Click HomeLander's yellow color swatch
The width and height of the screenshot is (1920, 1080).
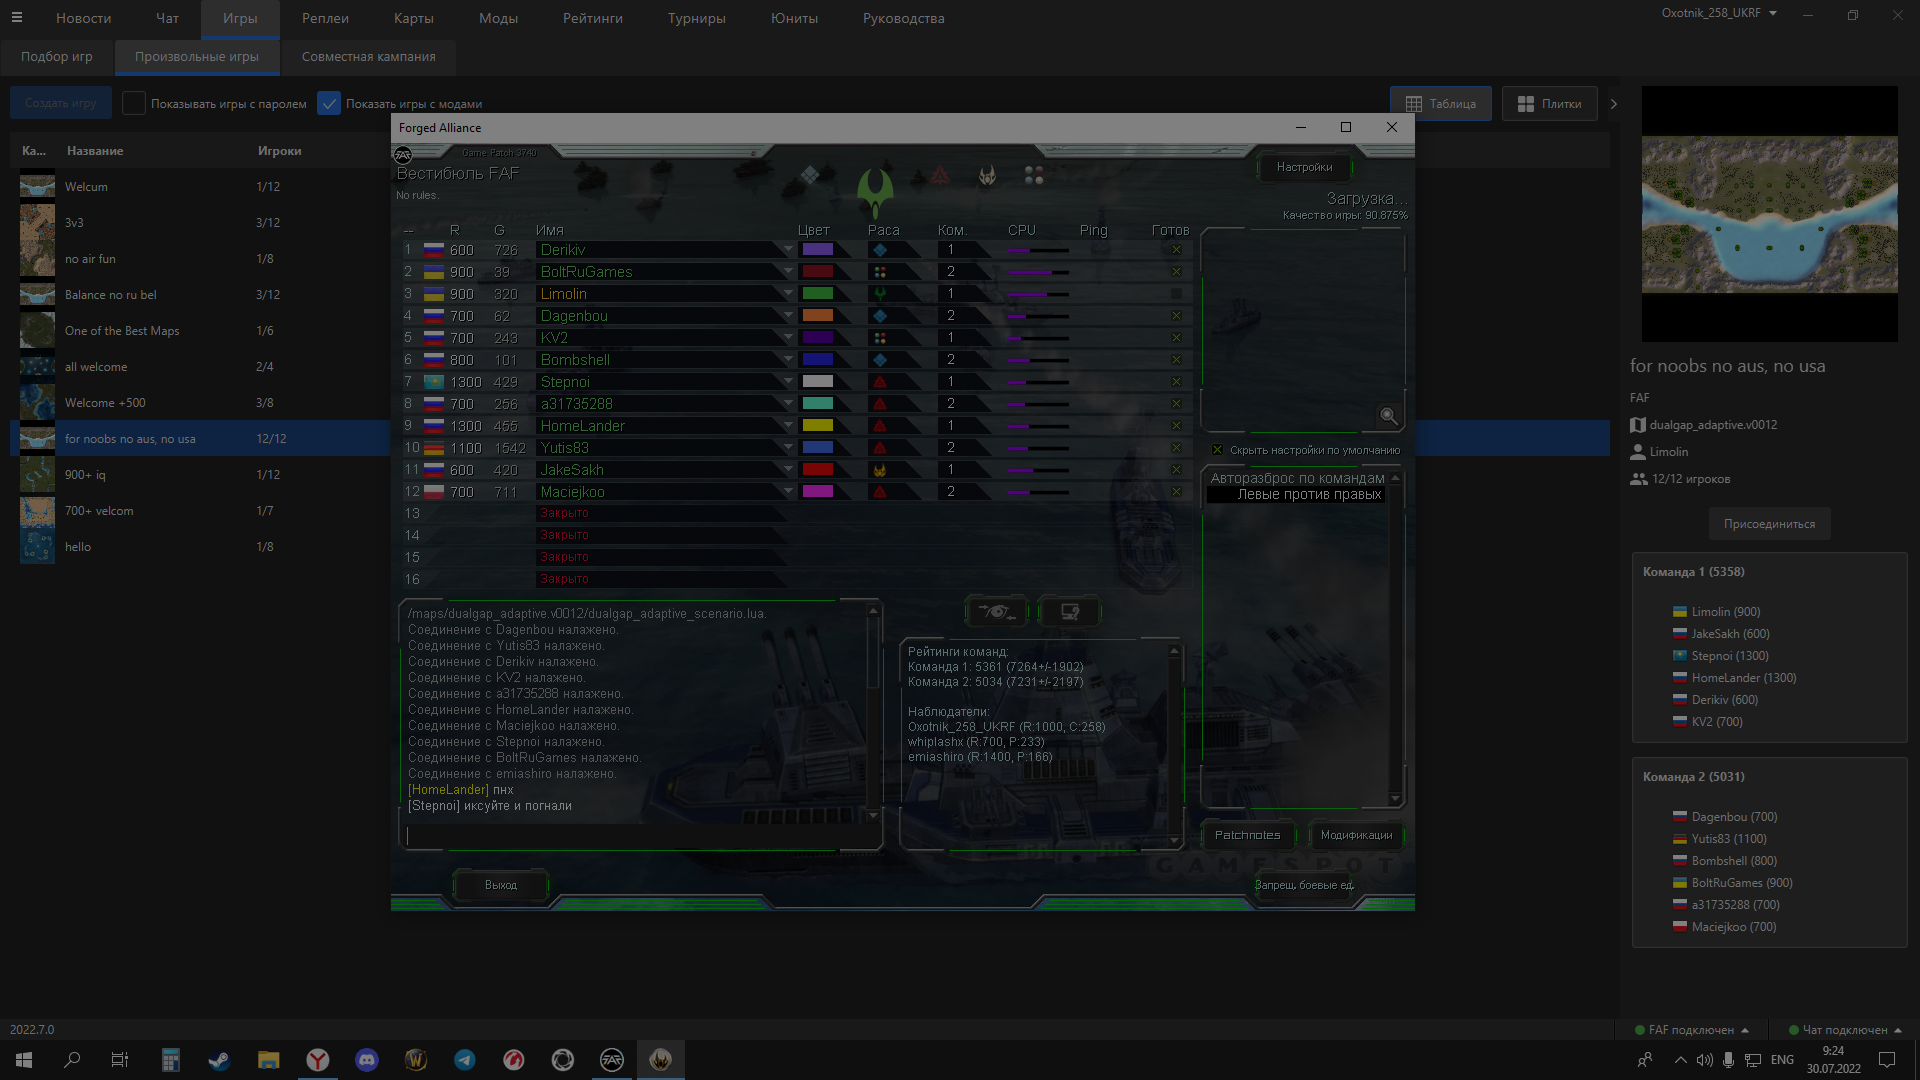coord(818,426)
